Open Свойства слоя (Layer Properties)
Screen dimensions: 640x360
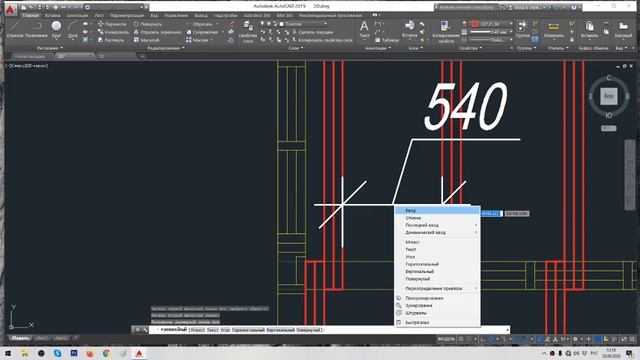(247, 32)
